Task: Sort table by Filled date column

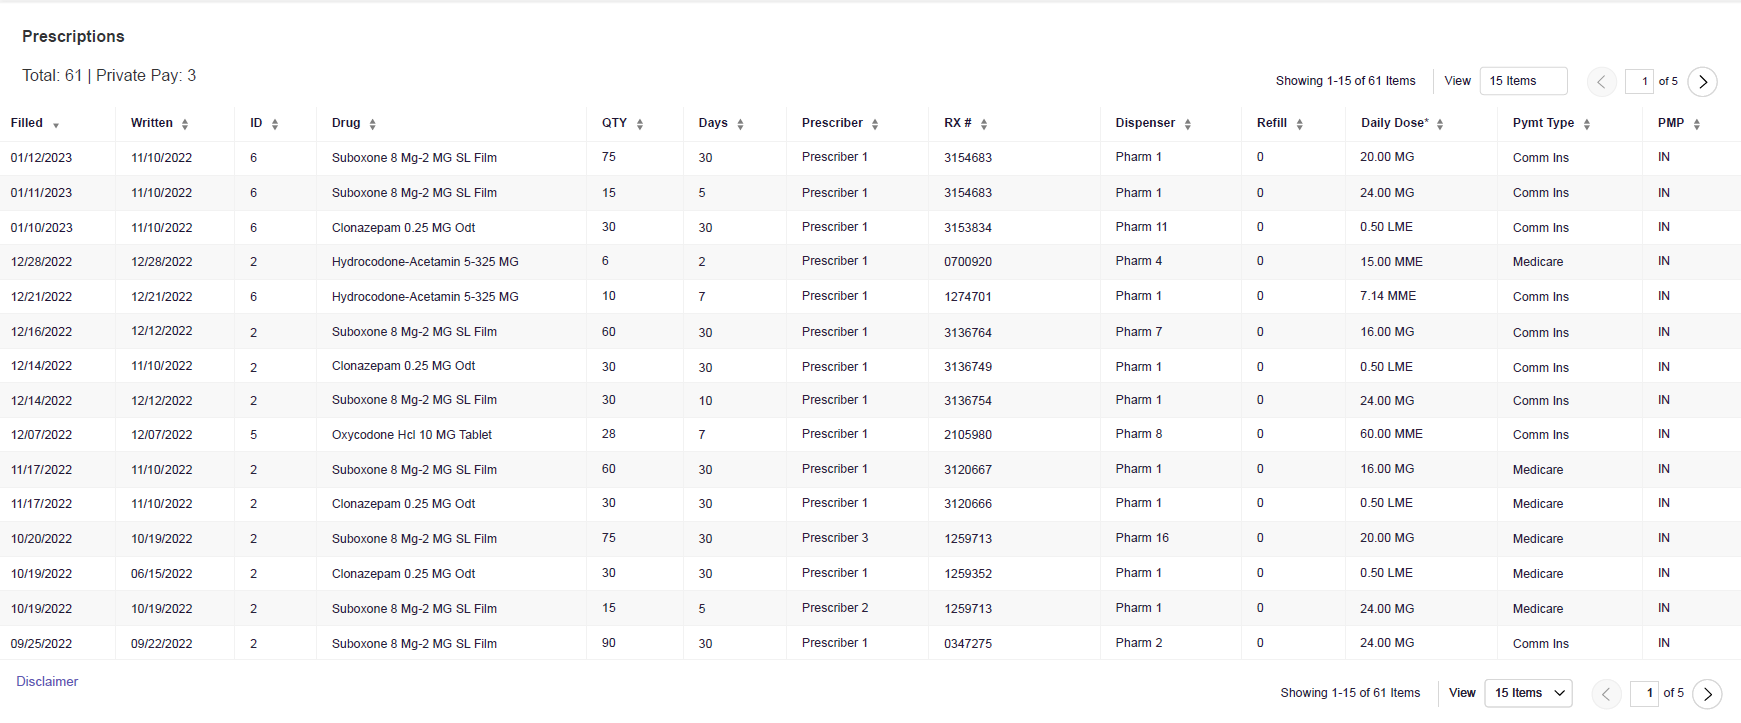Action: pos(56,125)
